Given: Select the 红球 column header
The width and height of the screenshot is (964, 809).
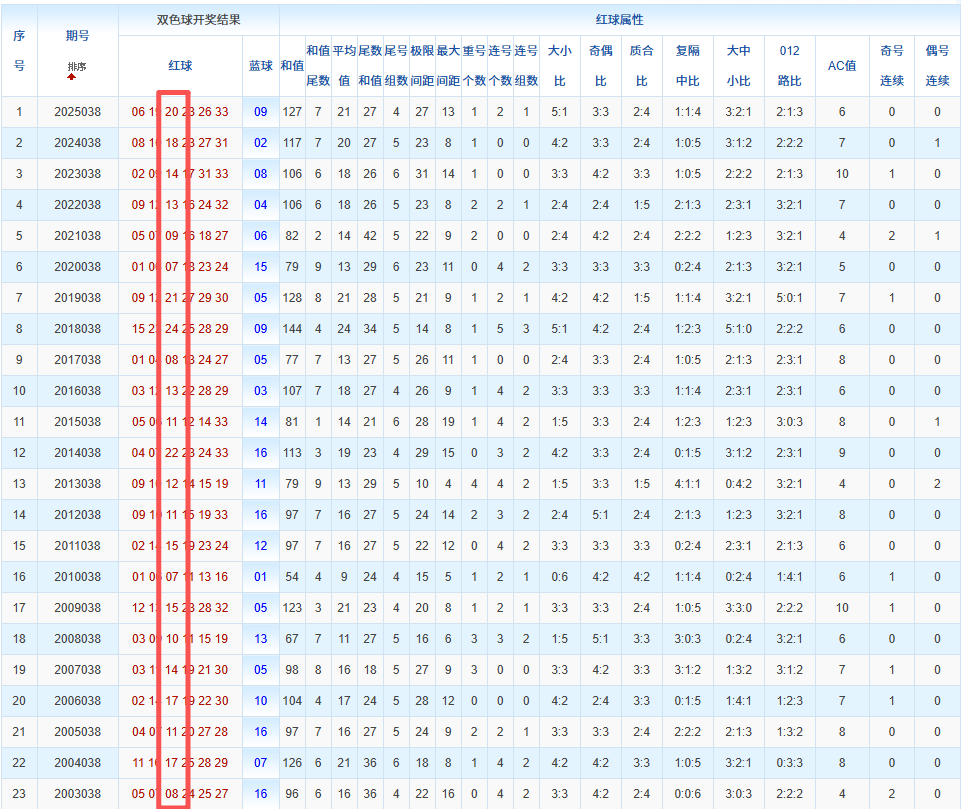Looking at the screenshot, I should [x=180, y=65].
